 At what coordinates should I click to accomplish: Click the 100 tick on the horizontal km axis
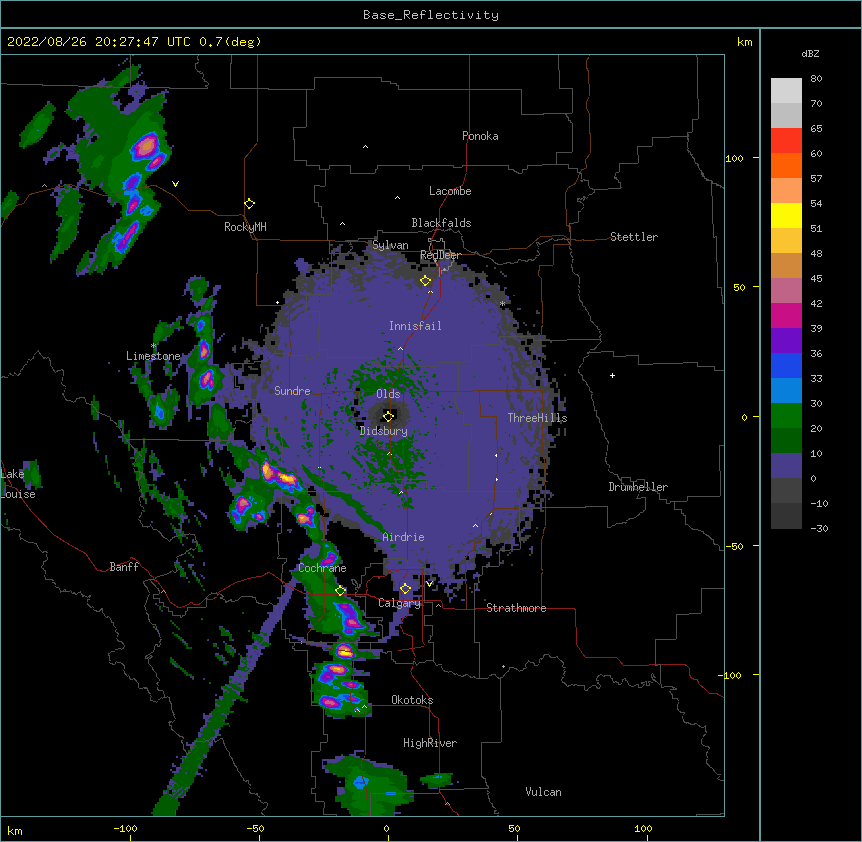pyautogui.click(x=643, y=828)
